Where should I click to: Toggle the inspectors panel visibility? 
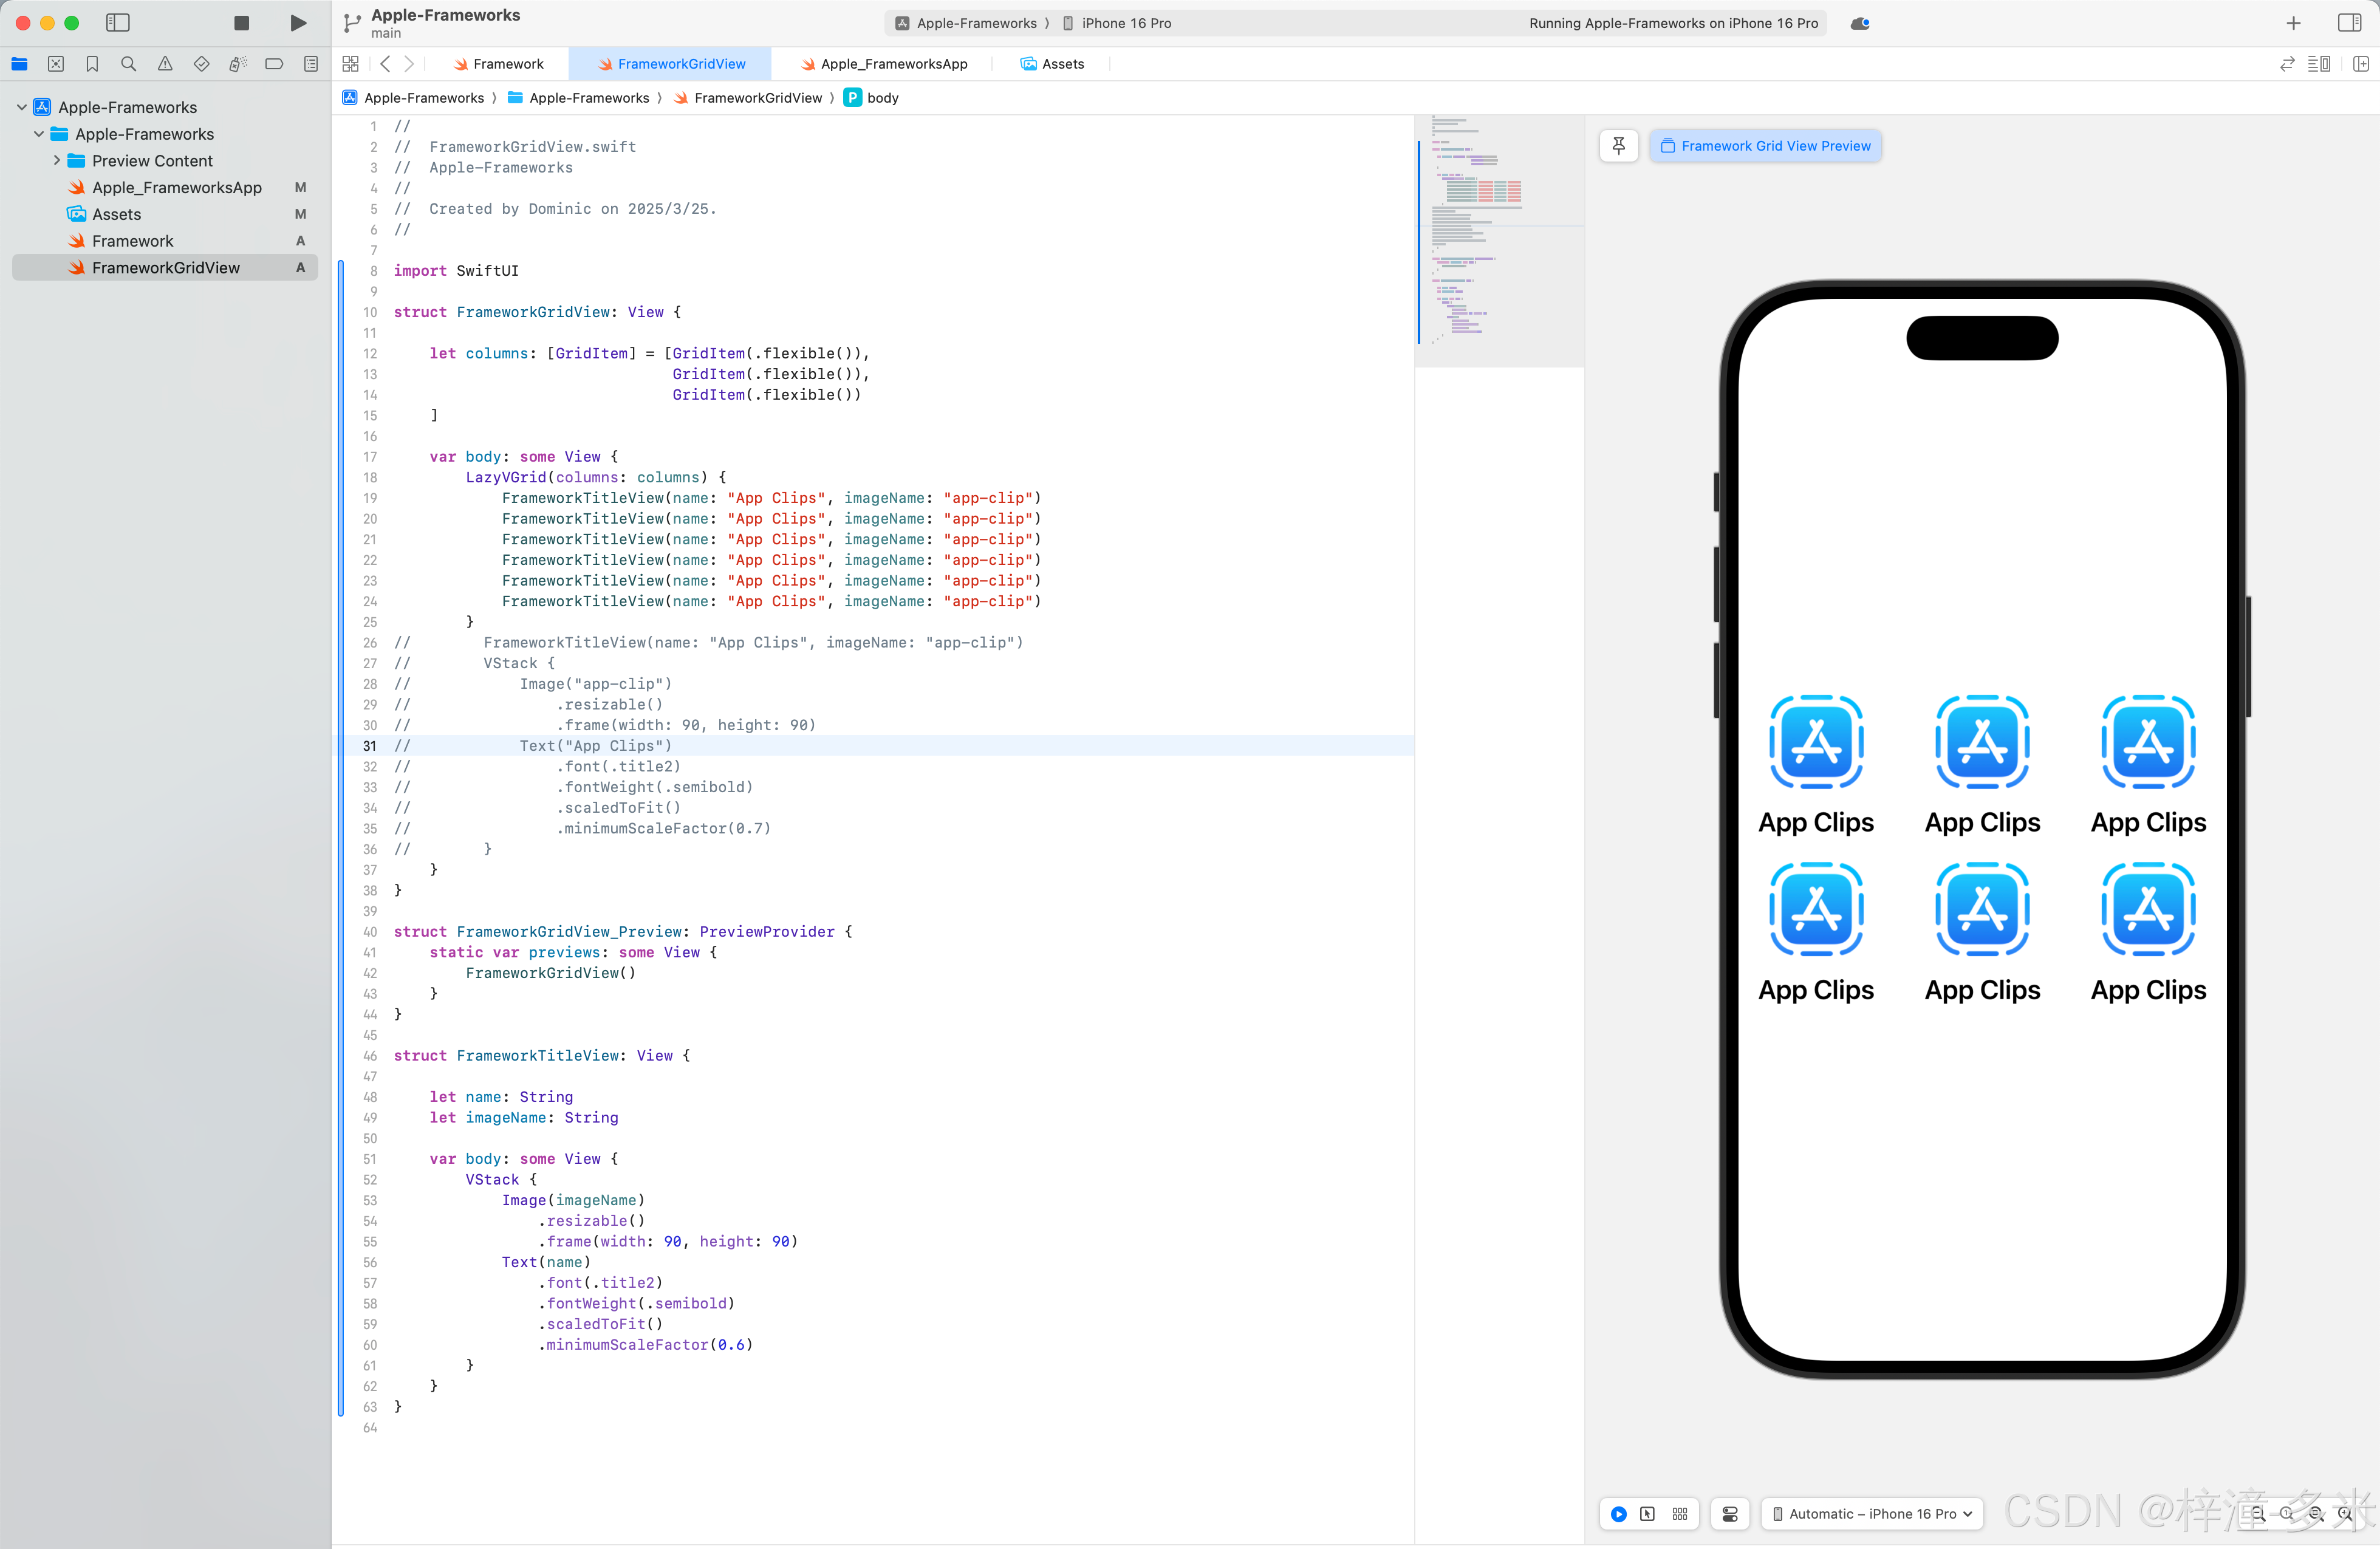tap(2349, 23)
